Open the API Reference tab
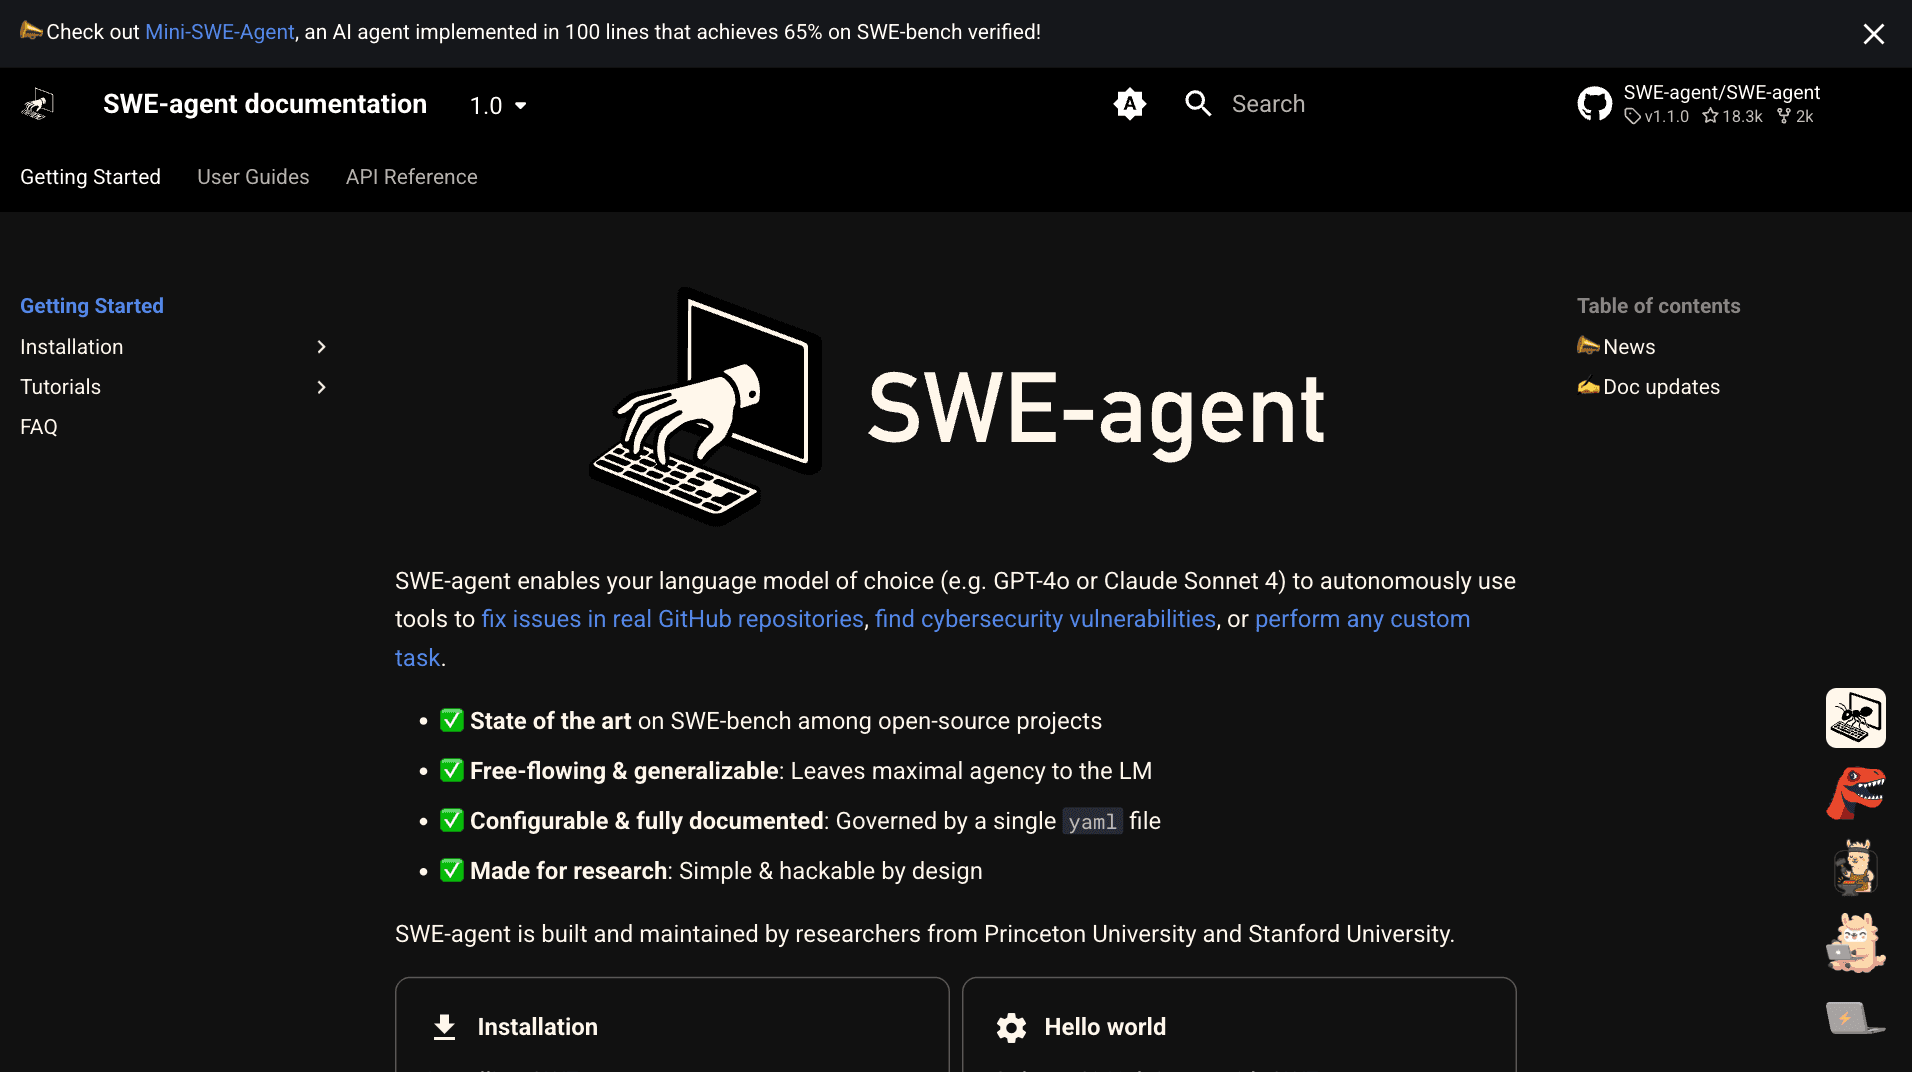Image resolution: width=1912 pixels, height=1072 pixels. [x=411, y=177]
